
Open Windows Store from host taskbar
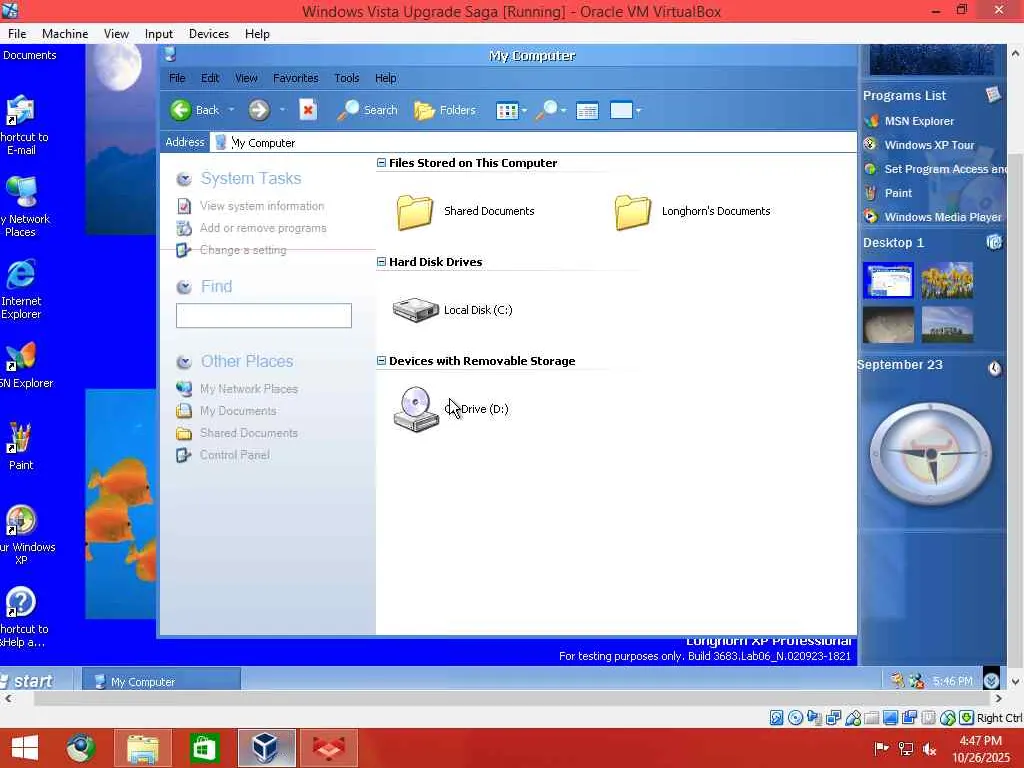pyautogui.click(x=204, y=748)
